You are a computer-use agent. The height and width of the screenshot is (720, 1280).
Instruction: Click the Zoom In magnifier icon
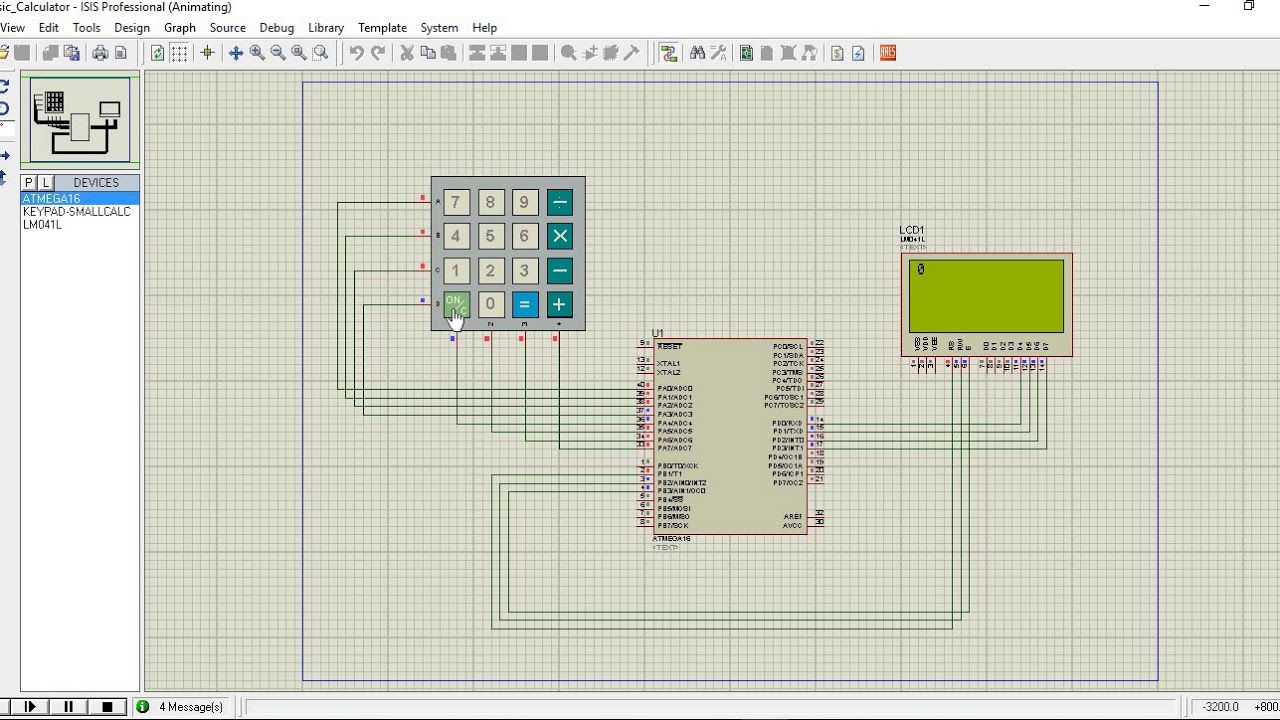point(257,53)
